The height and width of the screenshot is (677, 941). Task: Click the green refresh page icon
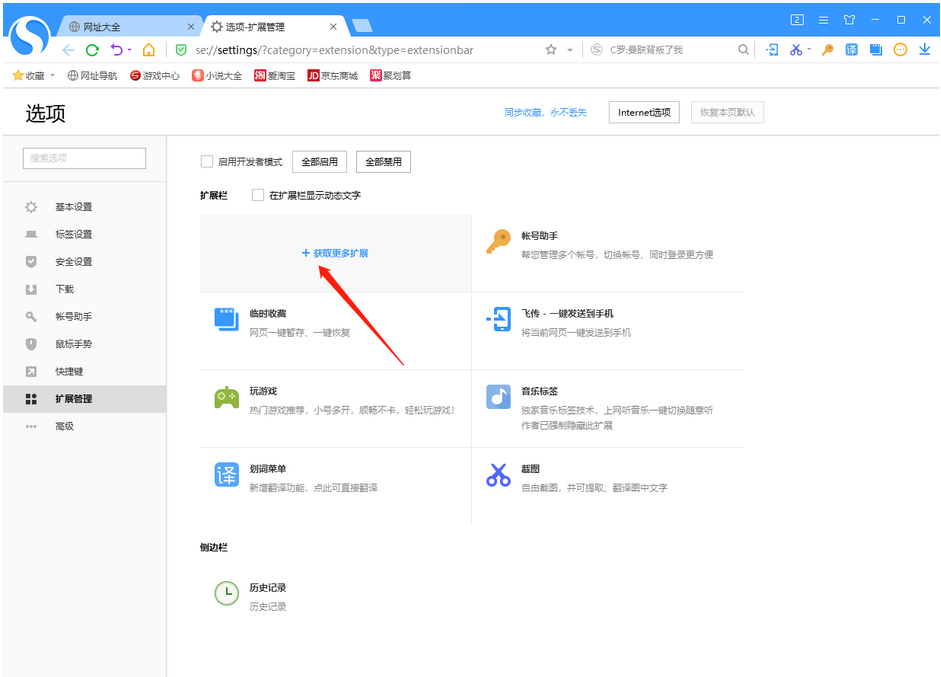point(92,50)
